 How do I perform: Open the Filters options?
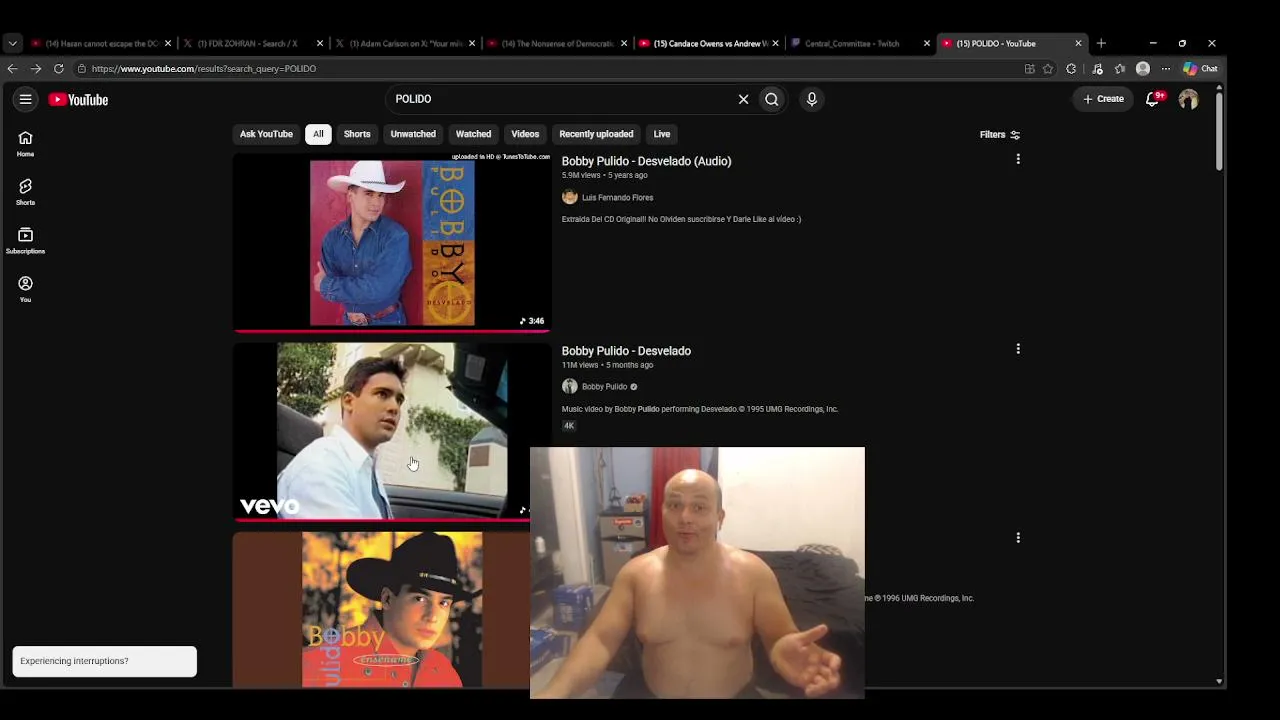tap(1000, 134)
